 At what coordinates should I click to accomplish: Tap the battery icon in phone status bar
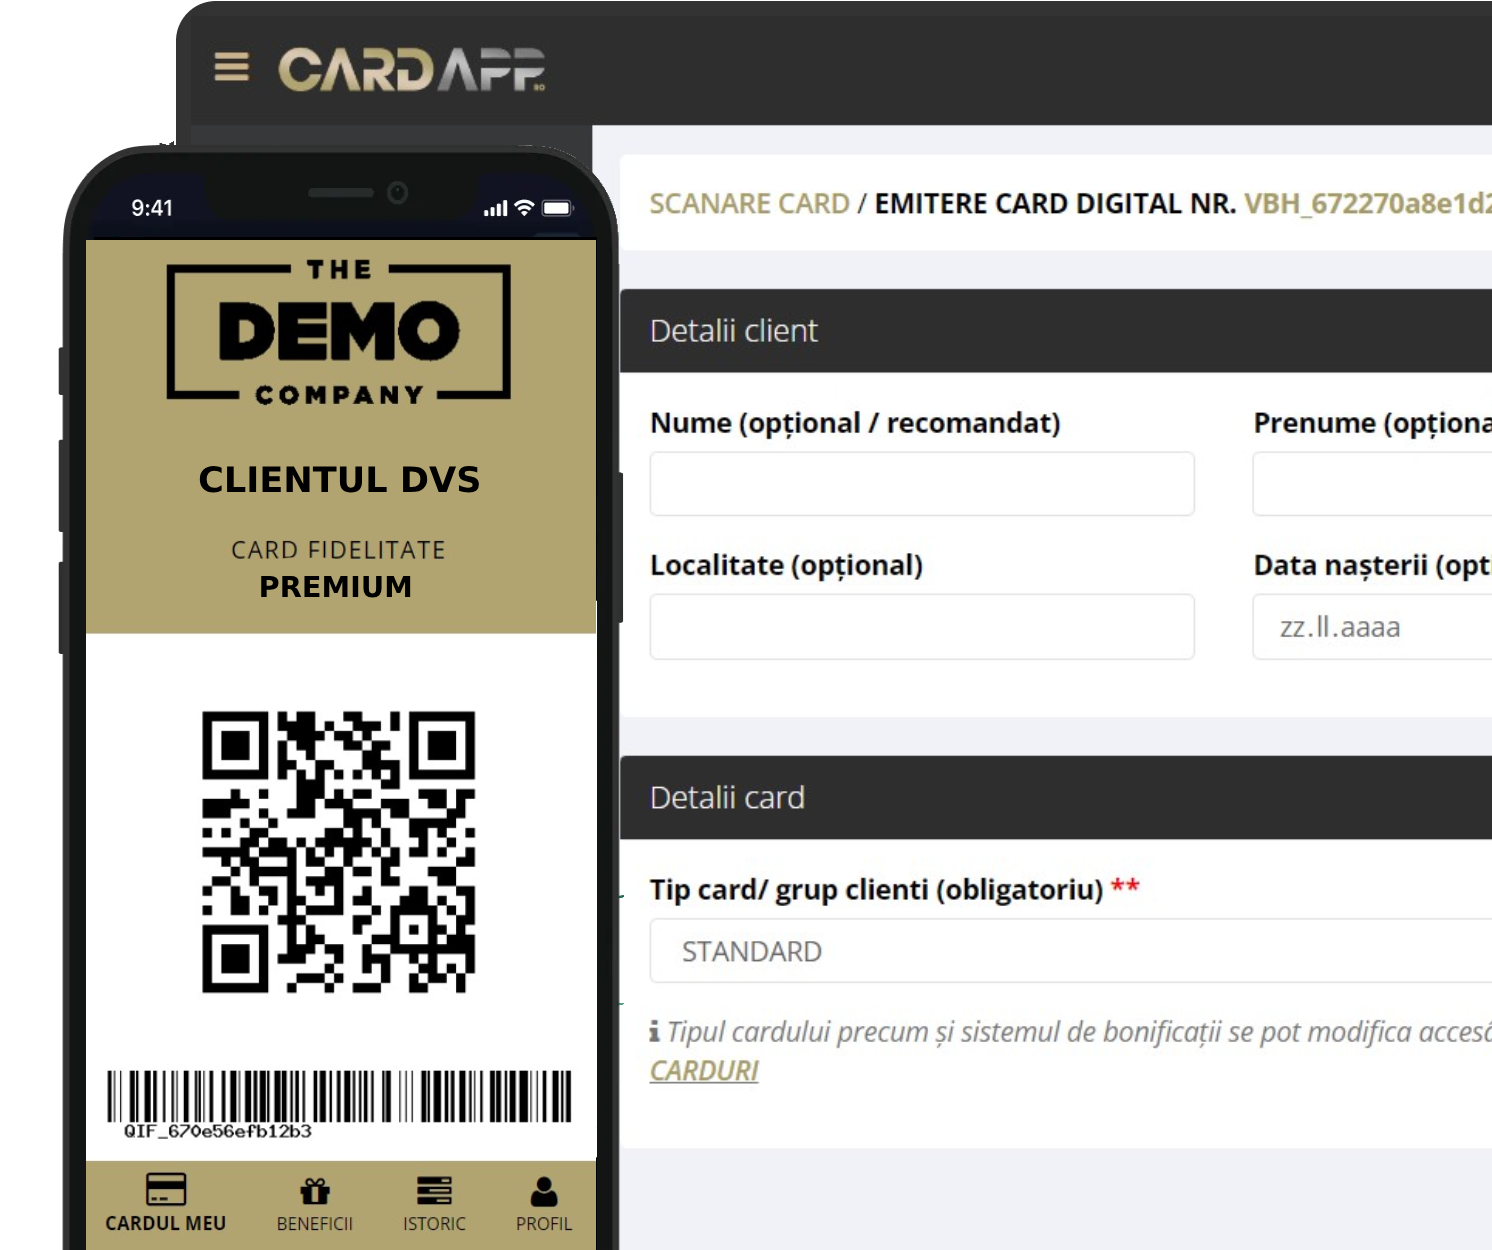pyautogui.click(x=557, y=208)
